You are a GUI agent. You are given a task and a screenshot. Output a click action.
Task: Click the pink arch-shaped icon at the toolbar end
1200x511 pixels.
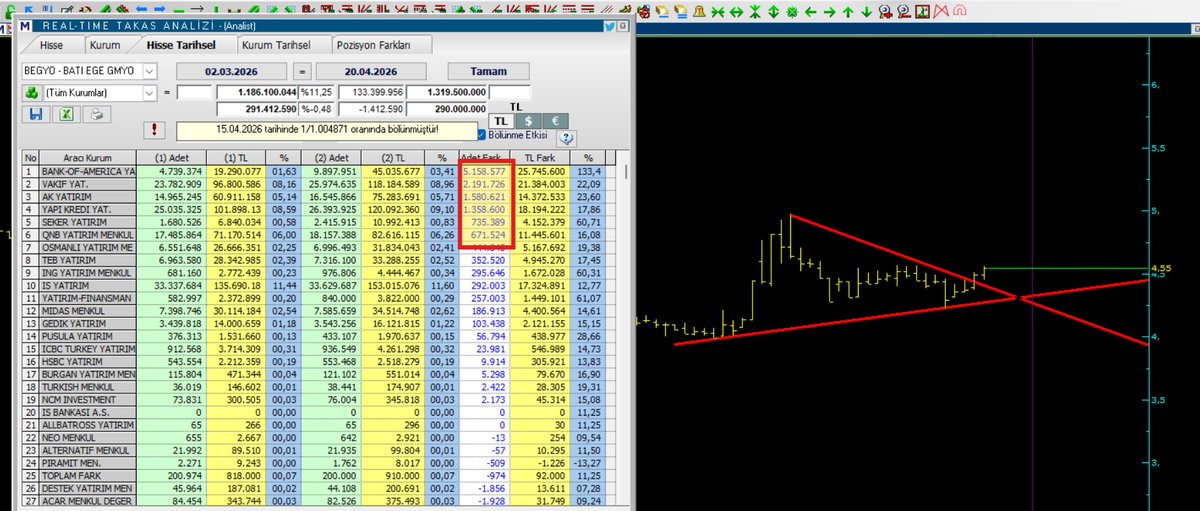click(960, 12)
